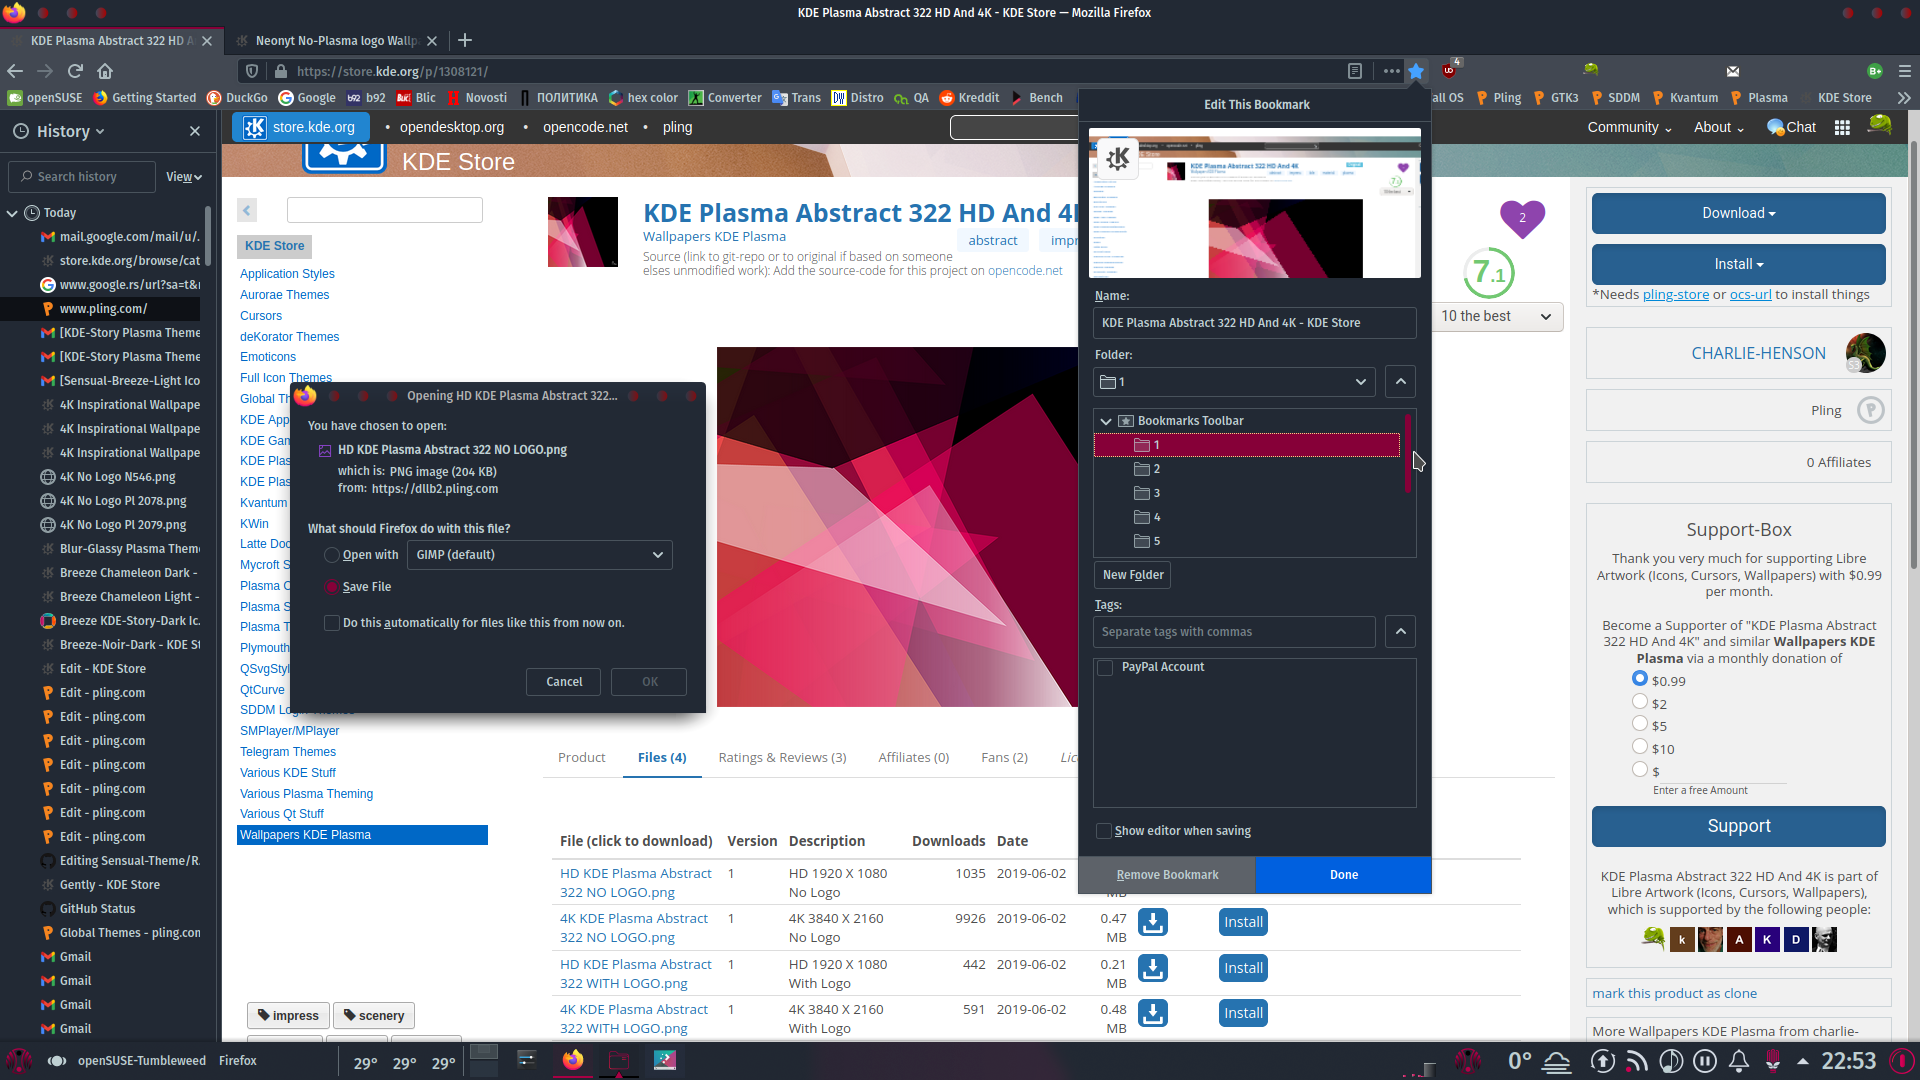The height and width of the screenshot is (1080, 1920).
Task: Open a new tab with plus button
Action: click(x=465, y=40)
